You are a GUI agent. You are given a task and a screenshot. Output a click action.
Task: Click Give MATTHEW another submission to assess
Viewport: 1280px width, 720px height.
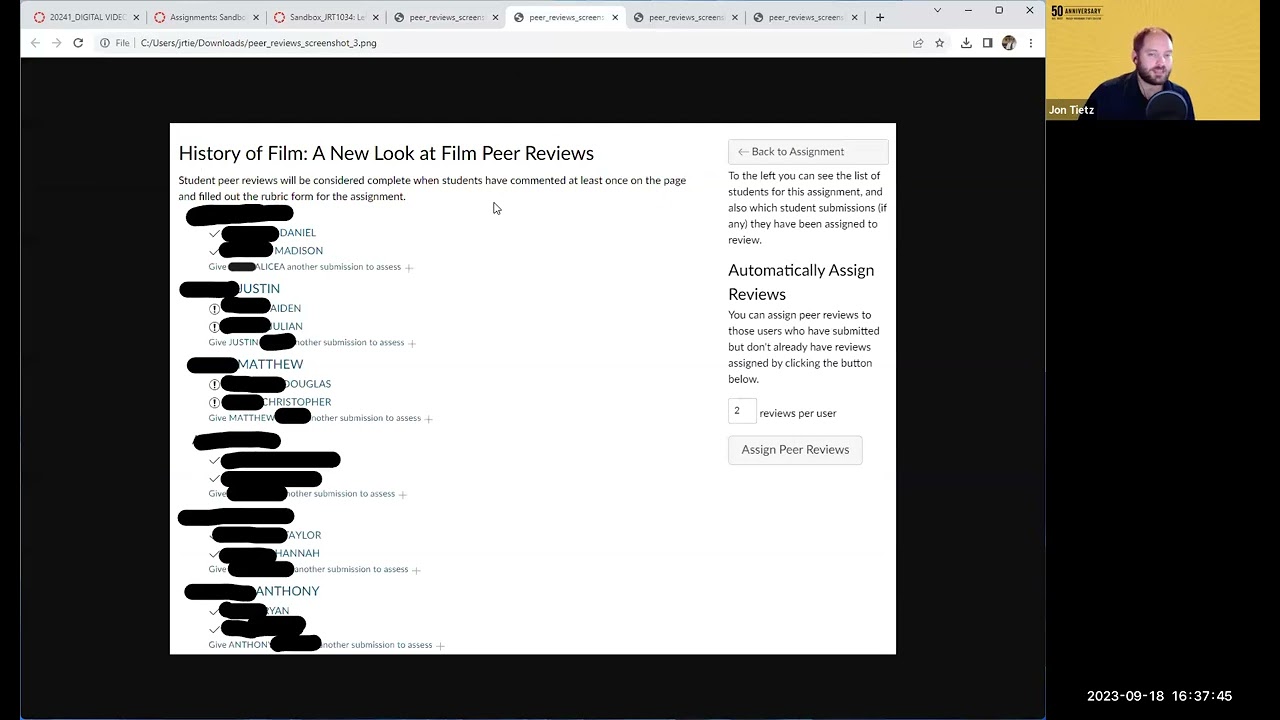[314, 418]
